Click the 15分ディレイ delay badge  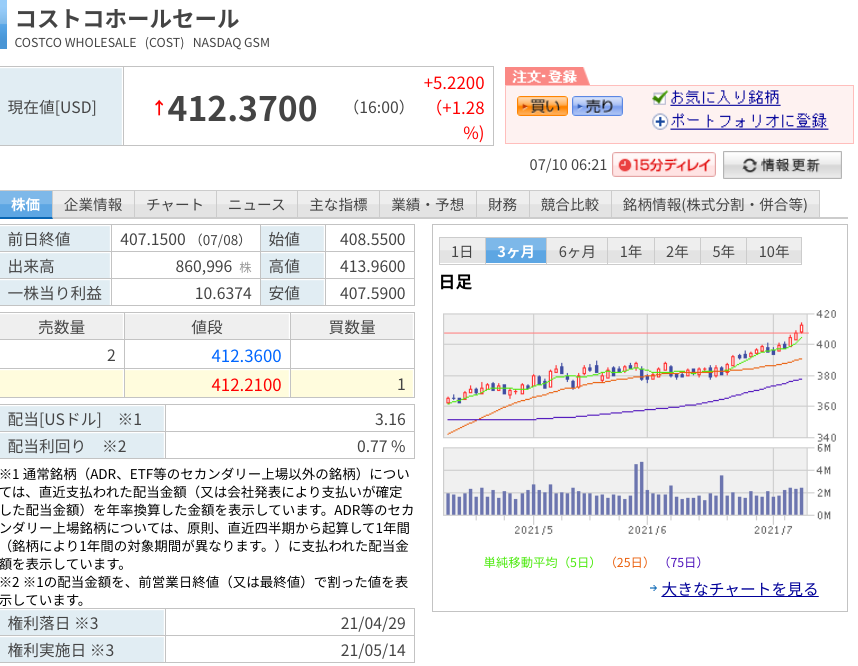664,165
